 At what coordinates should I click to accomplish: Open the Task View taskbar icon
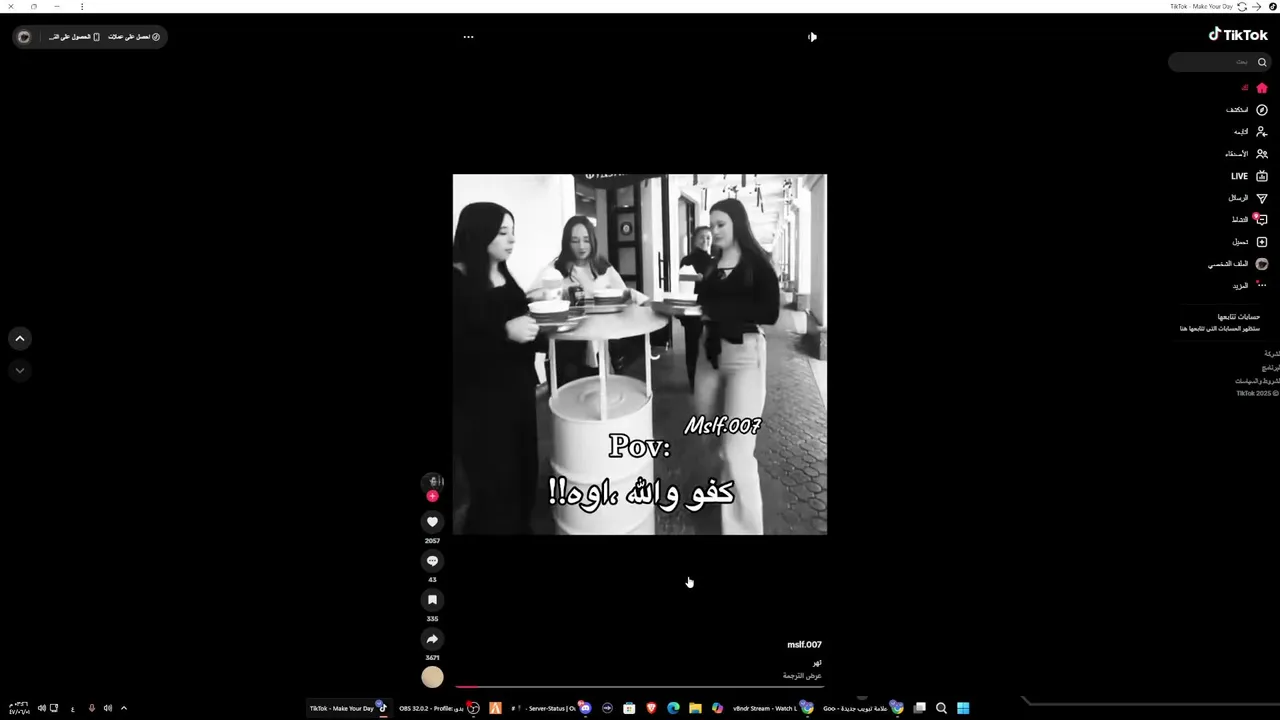tap(919, 708)
